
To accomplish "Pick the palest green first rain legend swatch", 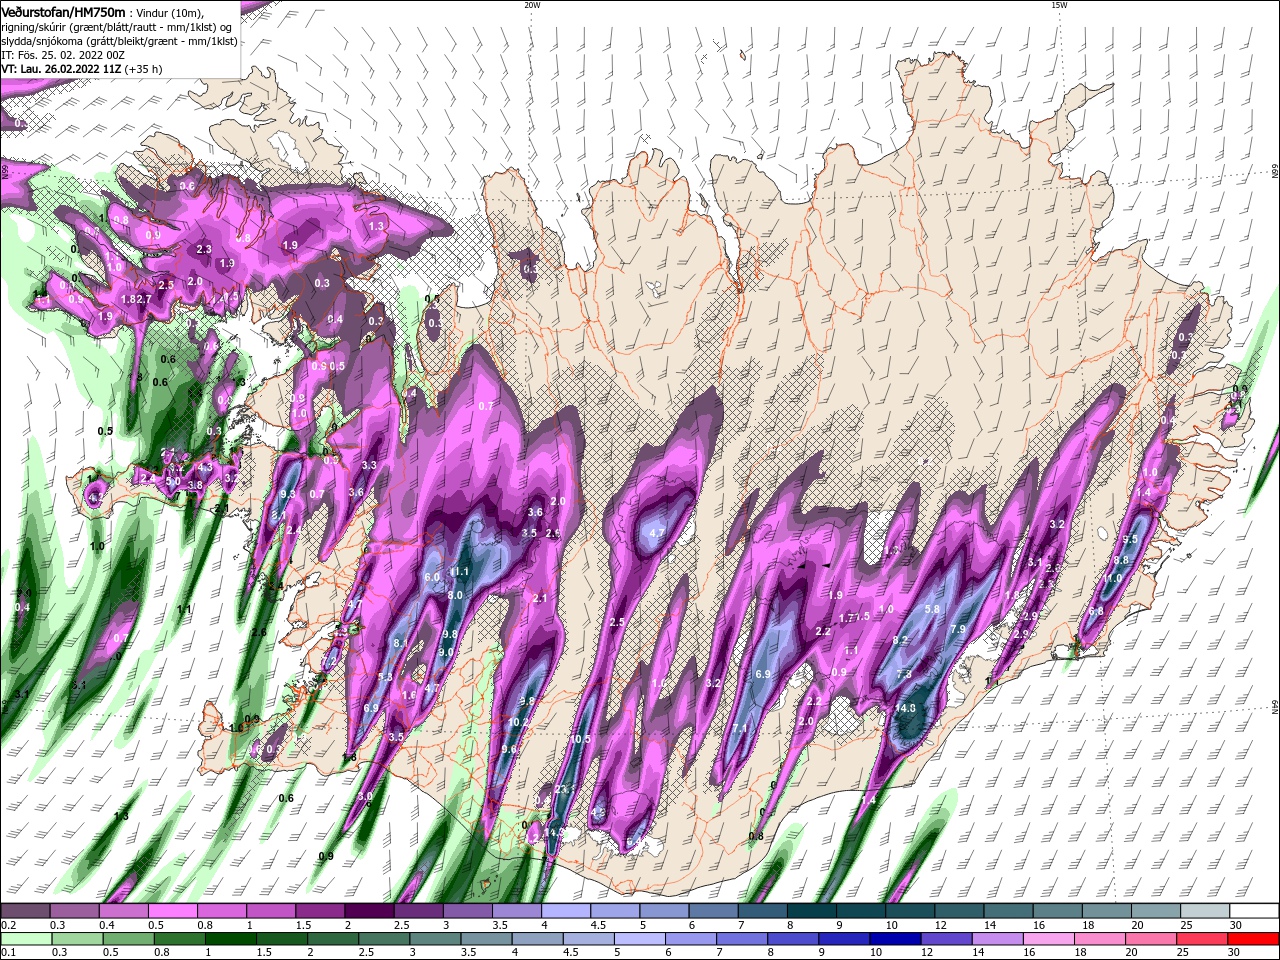I will tap(25, 939).
